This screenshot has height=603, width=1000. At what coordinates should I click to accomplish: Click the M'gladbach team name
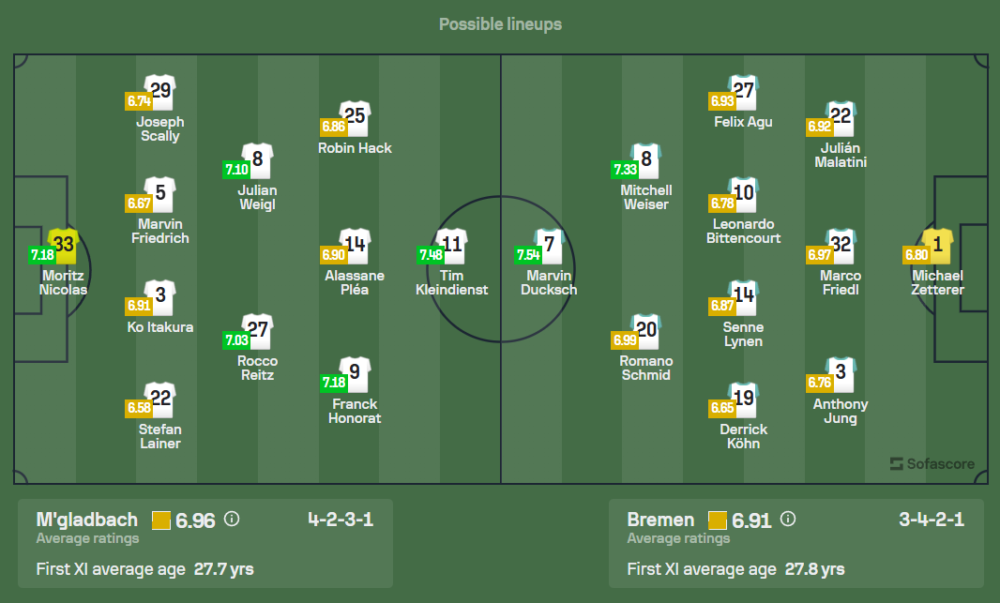tap(87, 519)
